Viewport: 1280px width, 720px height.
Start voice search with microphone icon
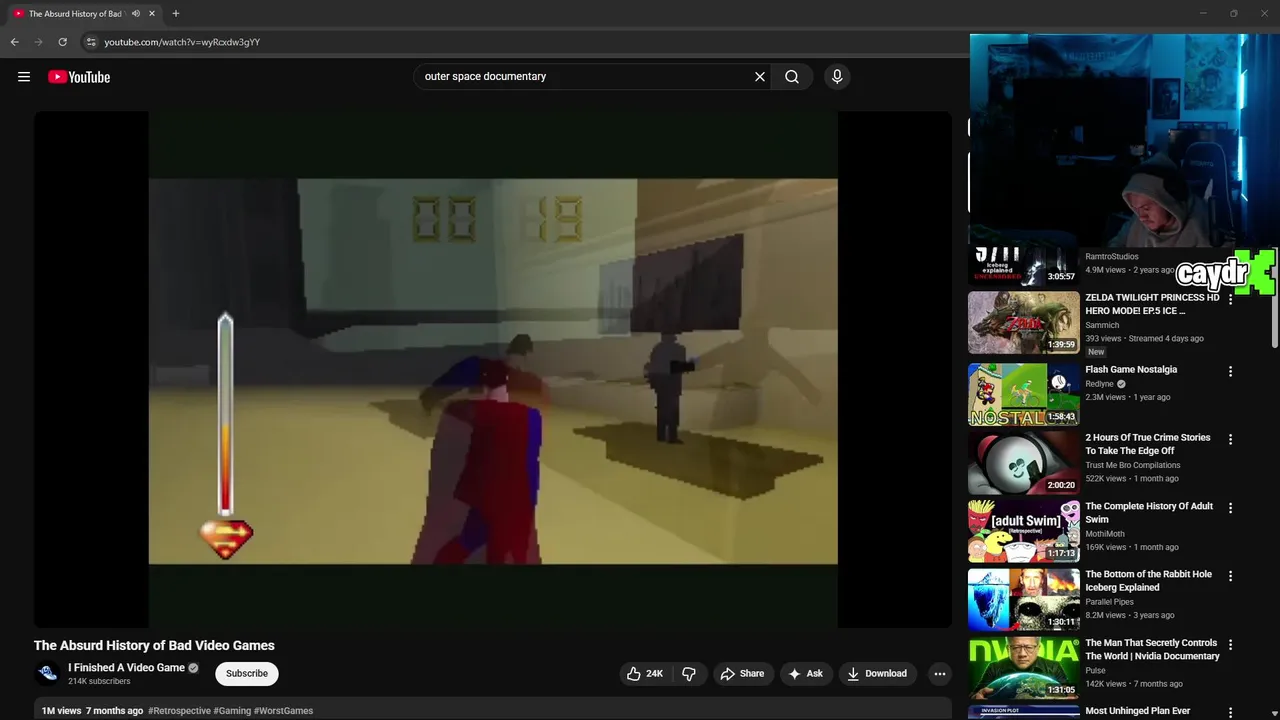(837, 76)
